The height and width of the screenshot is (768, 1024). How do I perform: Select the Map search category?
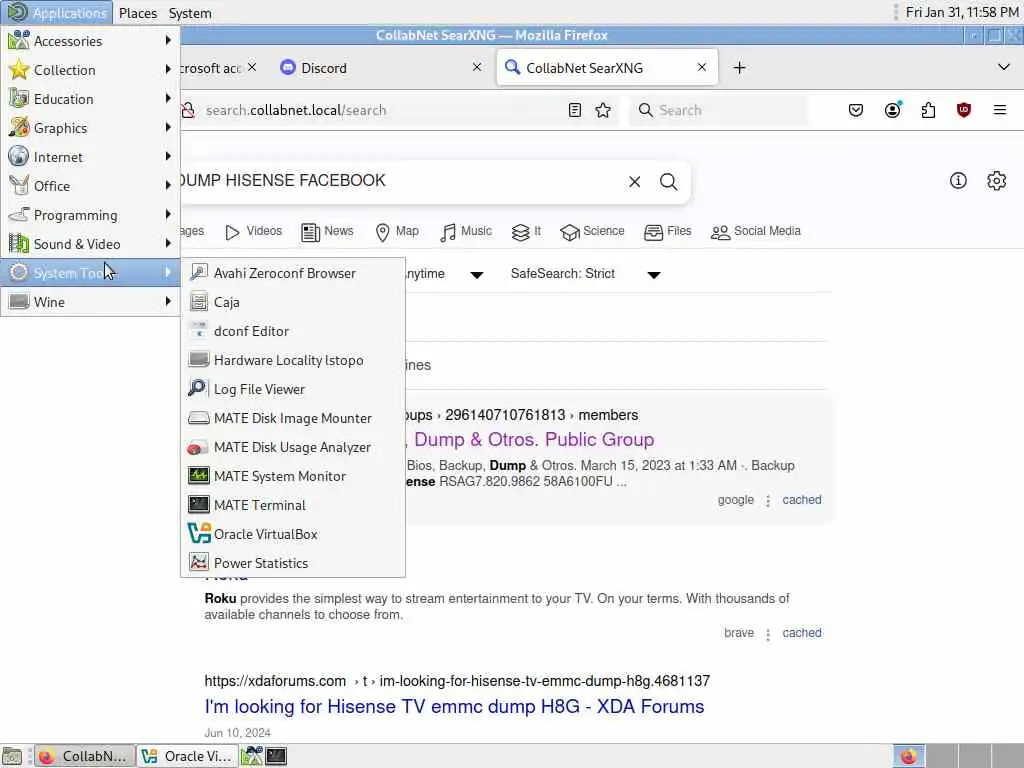[397, 231]
